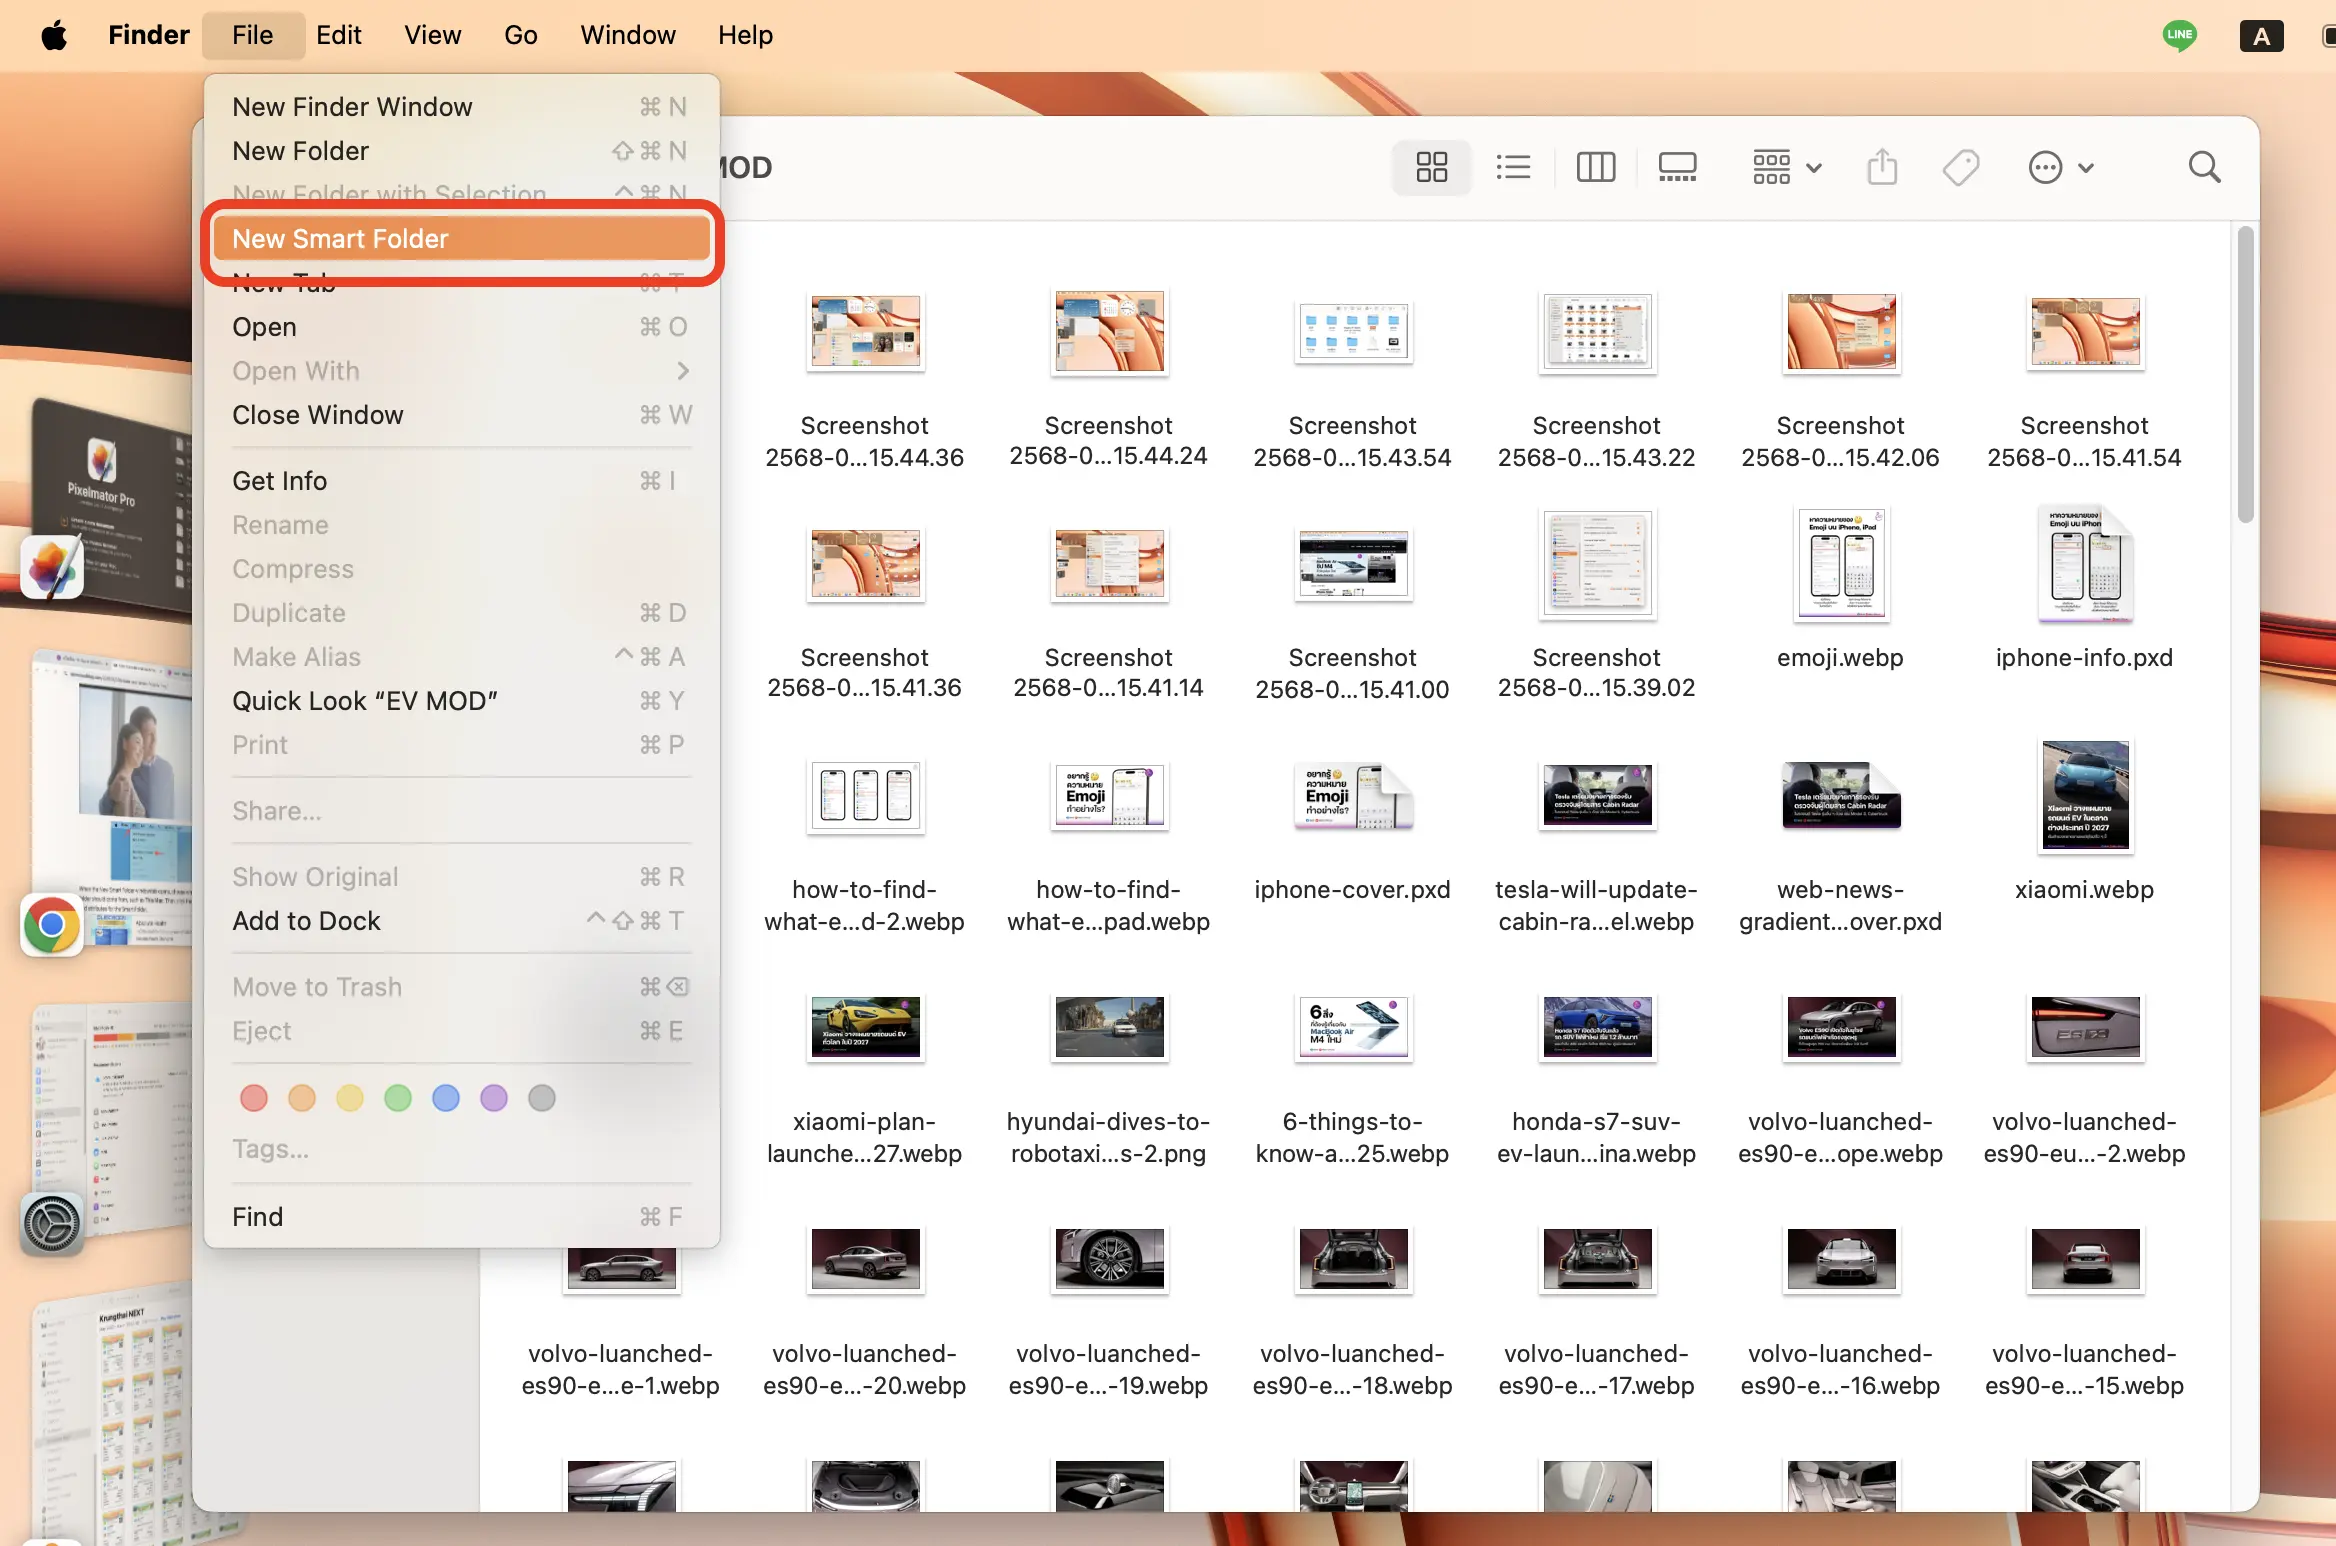Image resolution: width=2336 pixels, height=1546 pixels.
Task: Click the LINE menu bar icon
Action: pos(2179,36)
